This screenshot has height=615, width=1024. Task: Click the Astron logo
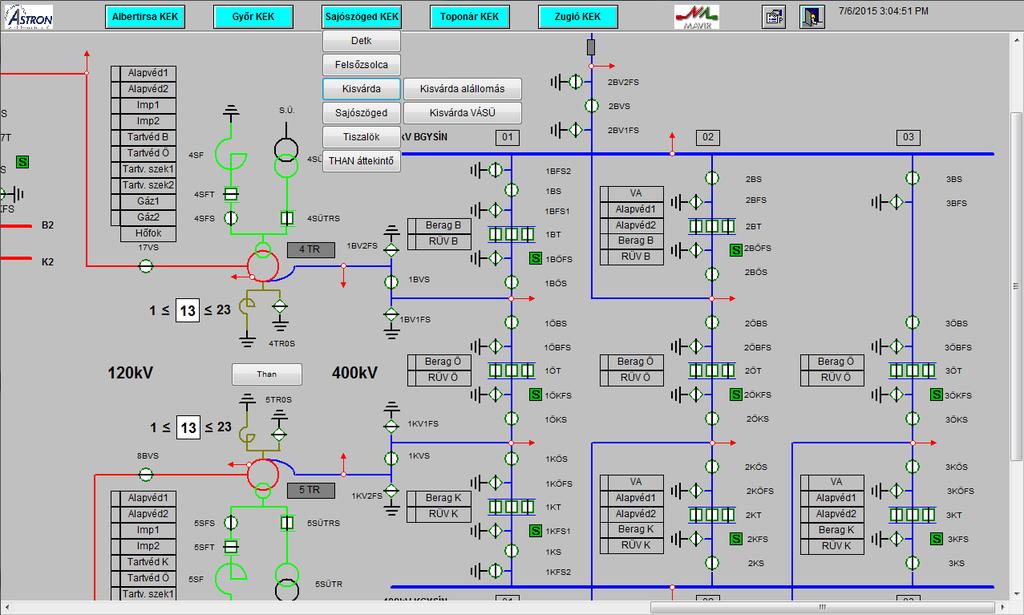(x=29, y=16)
